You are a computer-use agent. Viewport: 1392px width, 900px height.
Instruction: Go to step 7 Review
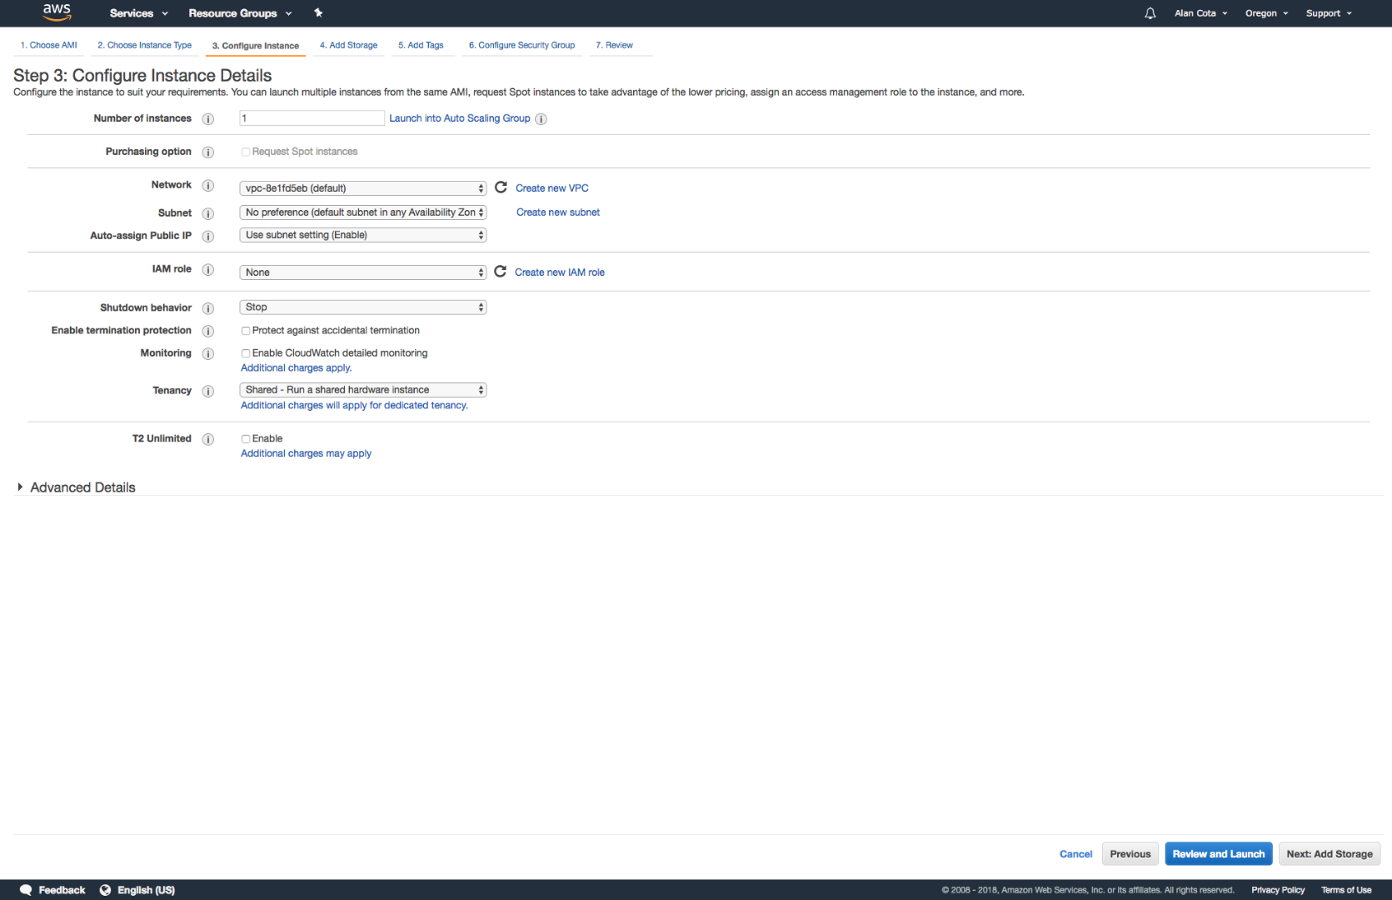pos(615,45)
